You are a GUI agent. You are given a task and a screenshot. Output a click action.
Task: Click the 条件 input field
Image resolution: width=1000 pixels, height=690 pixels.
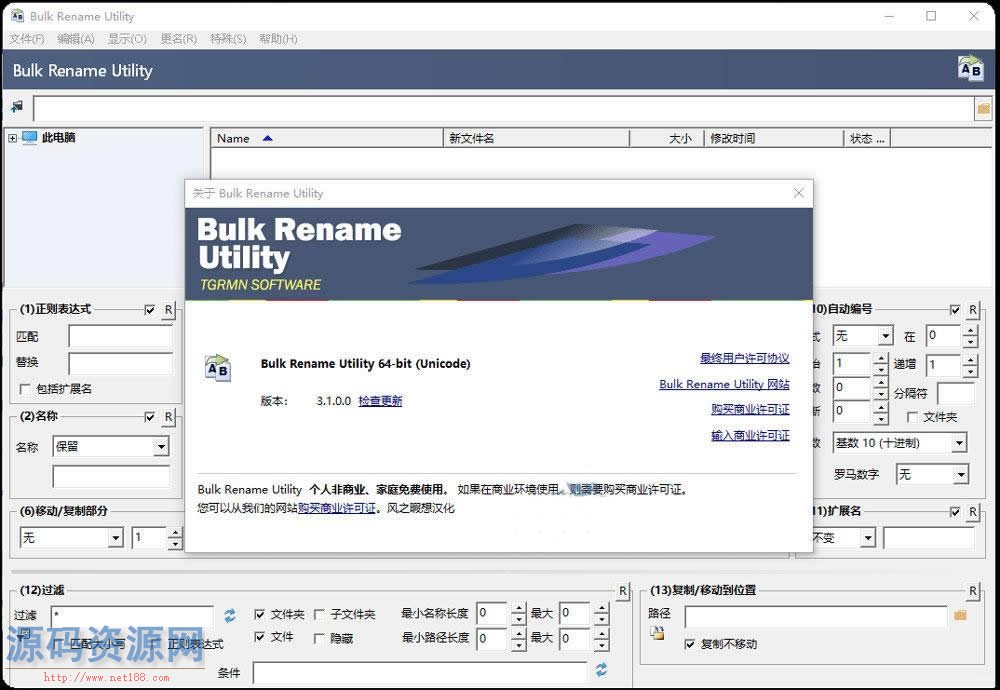[x=420, y=672]
